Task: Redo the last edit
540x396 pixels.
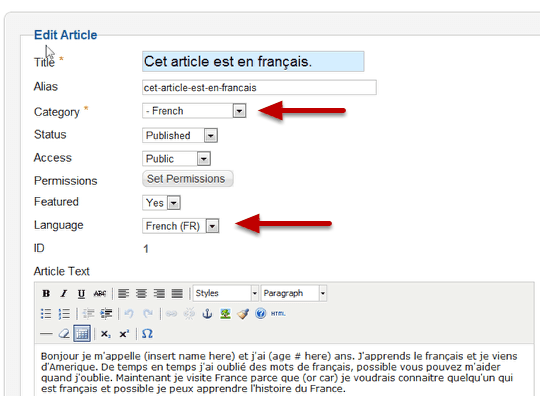Action: [x=148, y=314]
